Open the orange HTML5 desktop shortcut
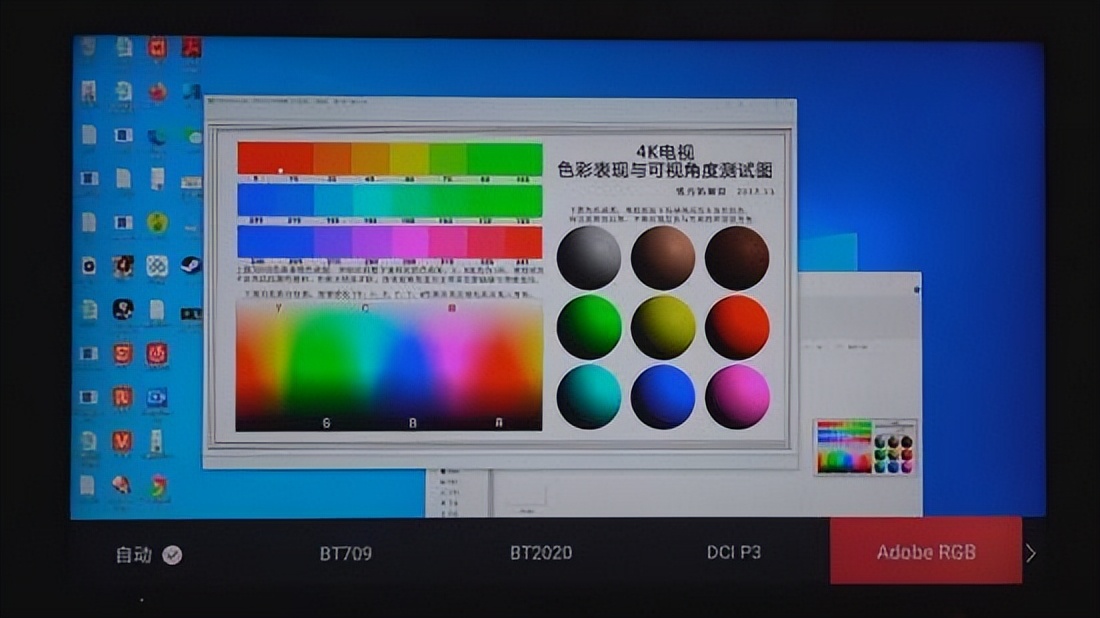This screenshot has width=1100, height=618. pyautogui.click(x=124, y=352)
